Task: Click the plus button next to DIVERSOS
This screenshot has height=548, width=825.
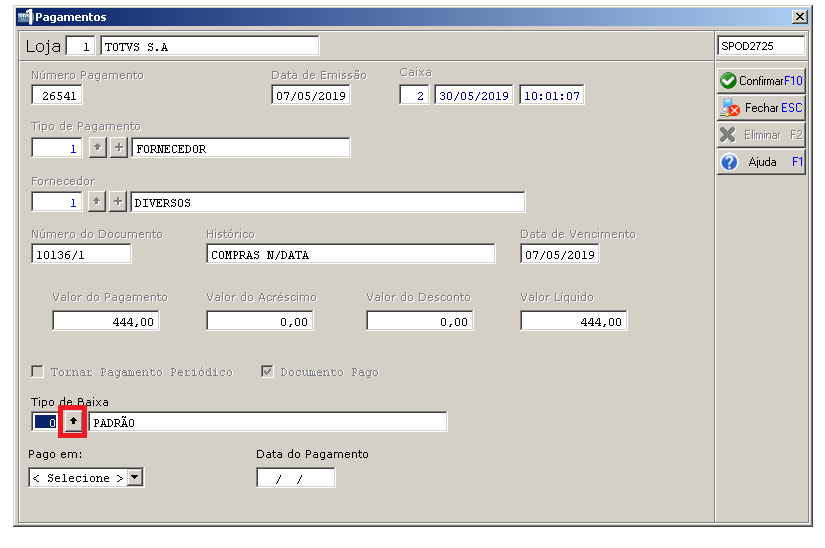Action: tap(118, 201)
